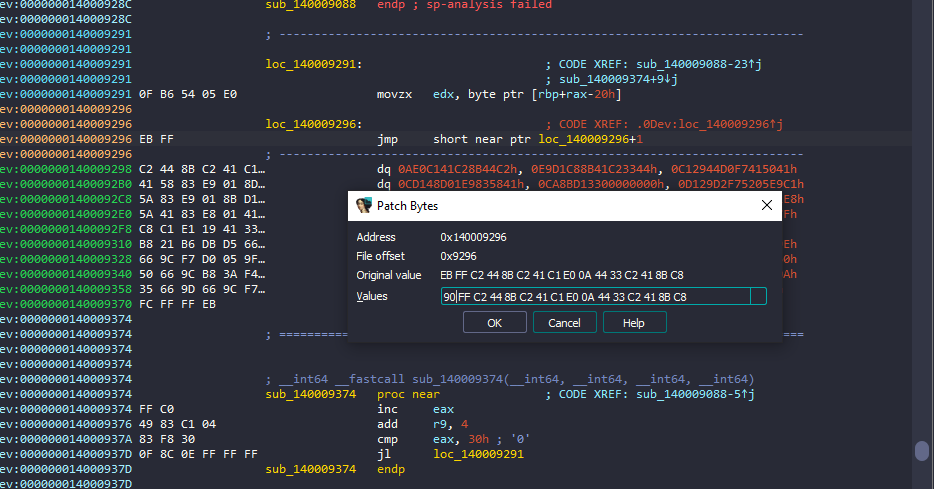Screen dimensions: 934x489
Task: Click the Patch Bytes title bar text
Action: 408,206
